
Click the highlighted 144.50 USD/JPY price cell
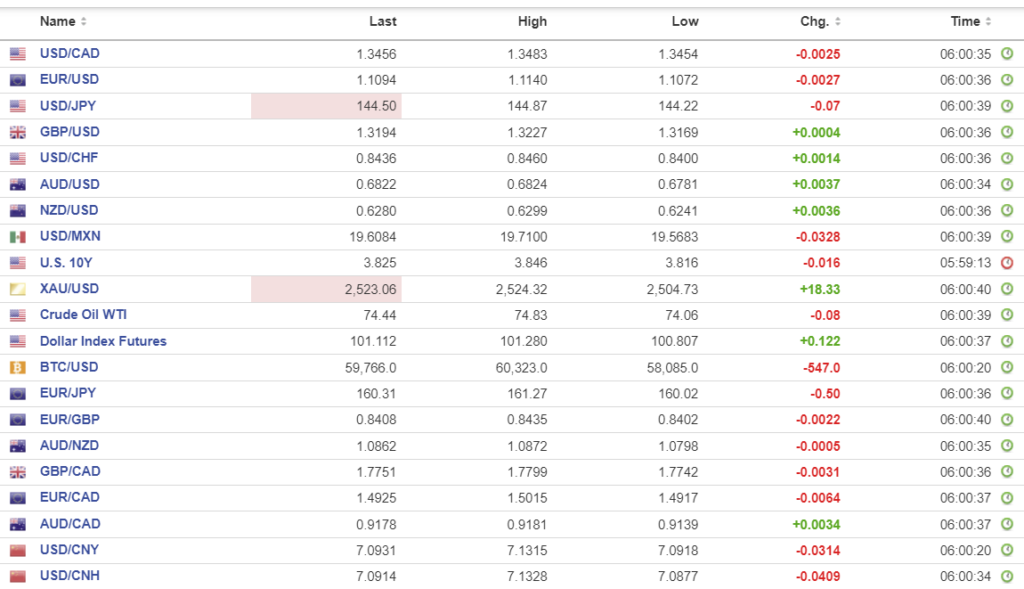(326, 106)
